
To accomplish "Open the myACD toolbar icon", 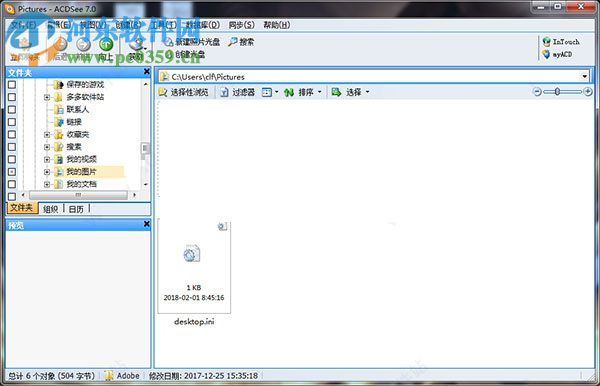I will click(x=558, y=54).
